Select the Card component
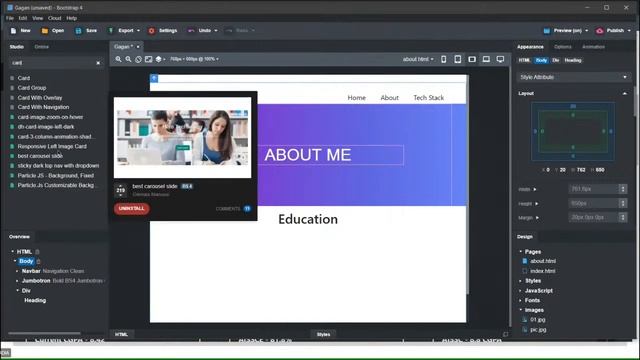This screenshot has height=360, width=640. (x=24, y=78)
